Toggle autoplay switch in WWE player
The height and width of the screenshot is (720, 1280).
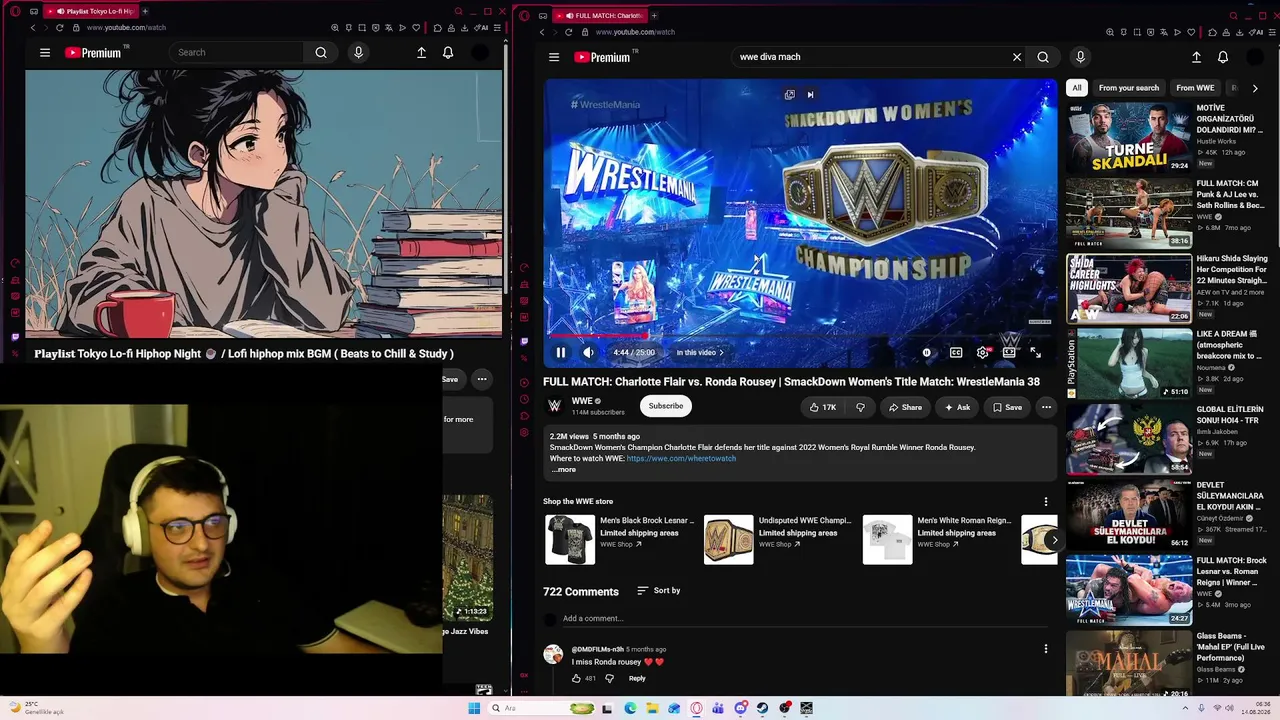click(x=927, y=352)
